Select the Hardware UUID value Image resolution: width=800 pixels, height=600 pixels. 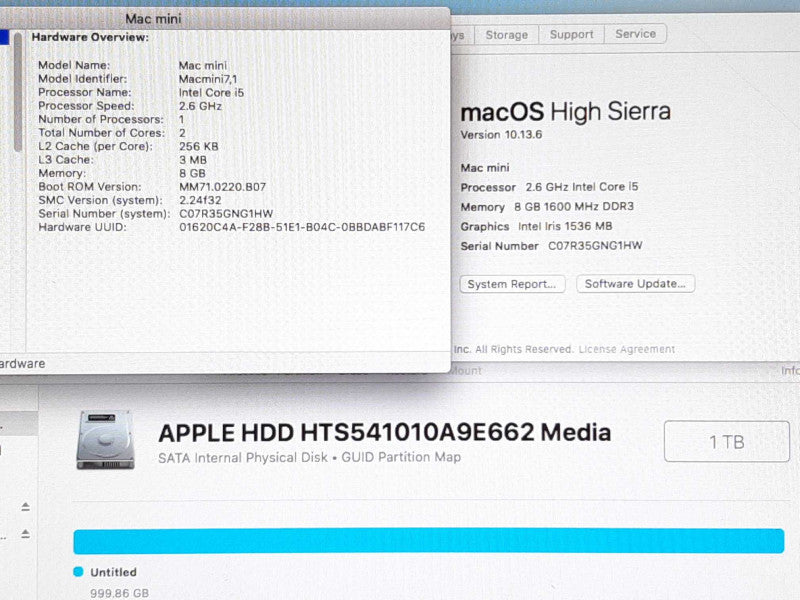tap(302, 227)
